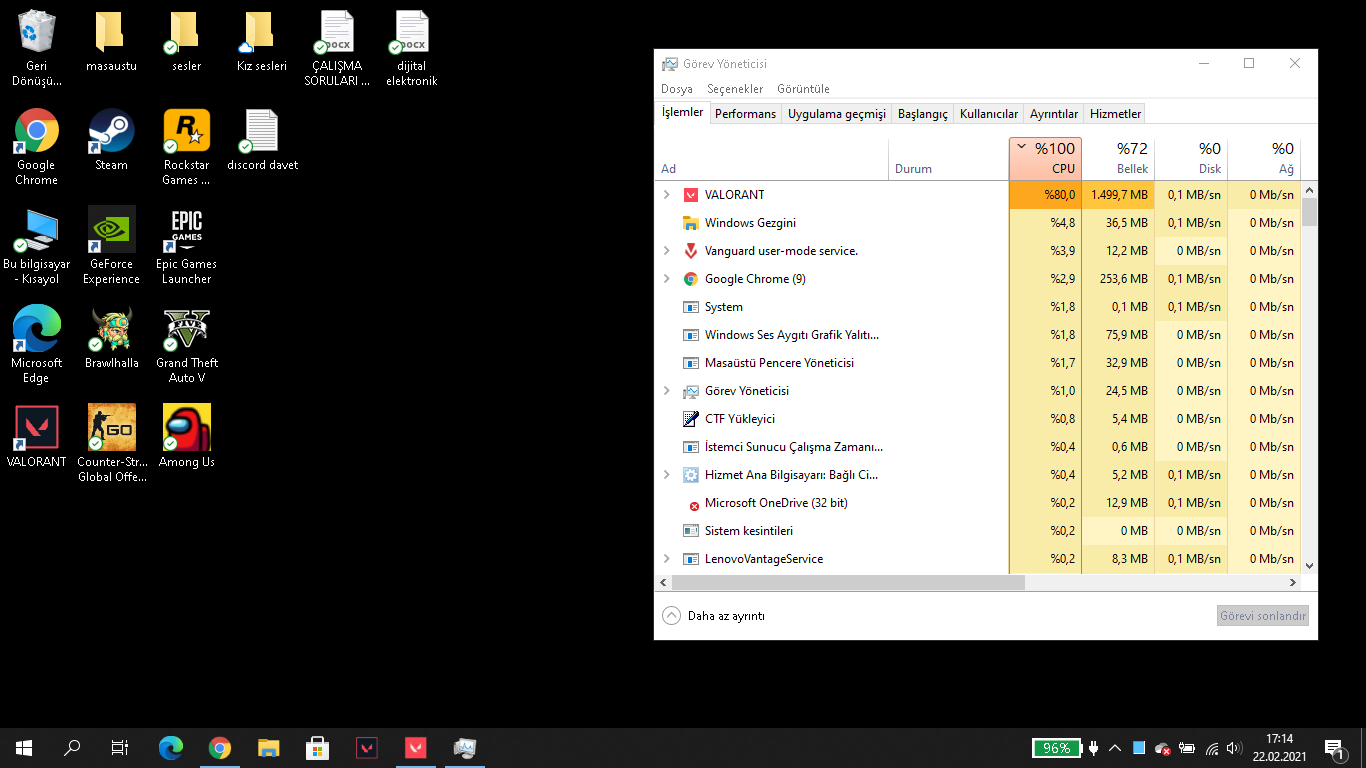The width and height of the screenshot is (1366, 768).
Task: Switch to the Ayrıntılar tab
Action: point(1054,114)
